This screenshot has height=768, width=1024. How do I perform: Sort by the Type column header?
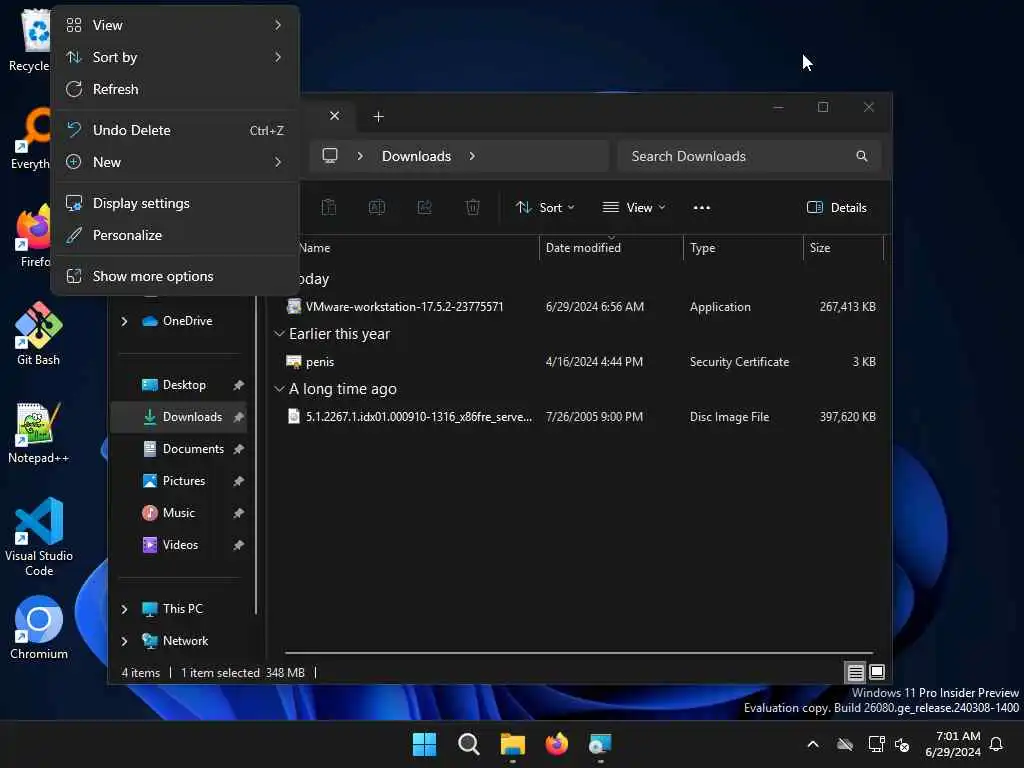pos(743,248)
